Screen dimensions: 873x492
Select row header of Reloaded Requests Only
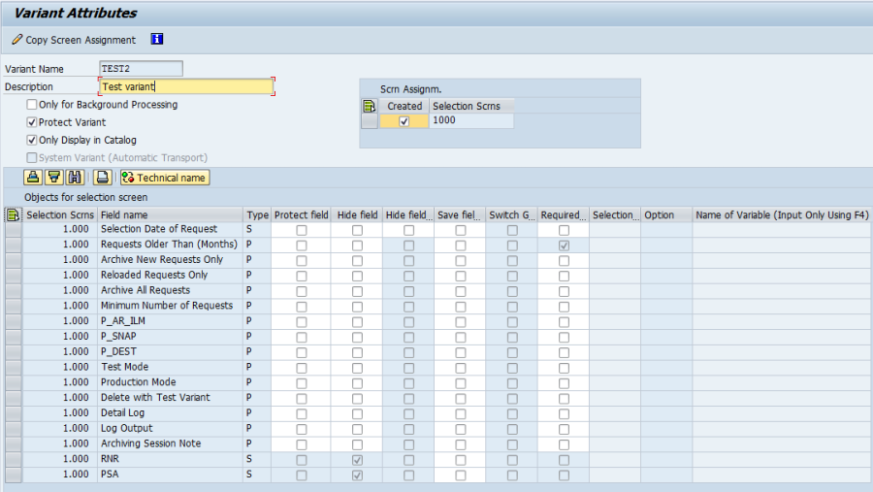(13, 275)
